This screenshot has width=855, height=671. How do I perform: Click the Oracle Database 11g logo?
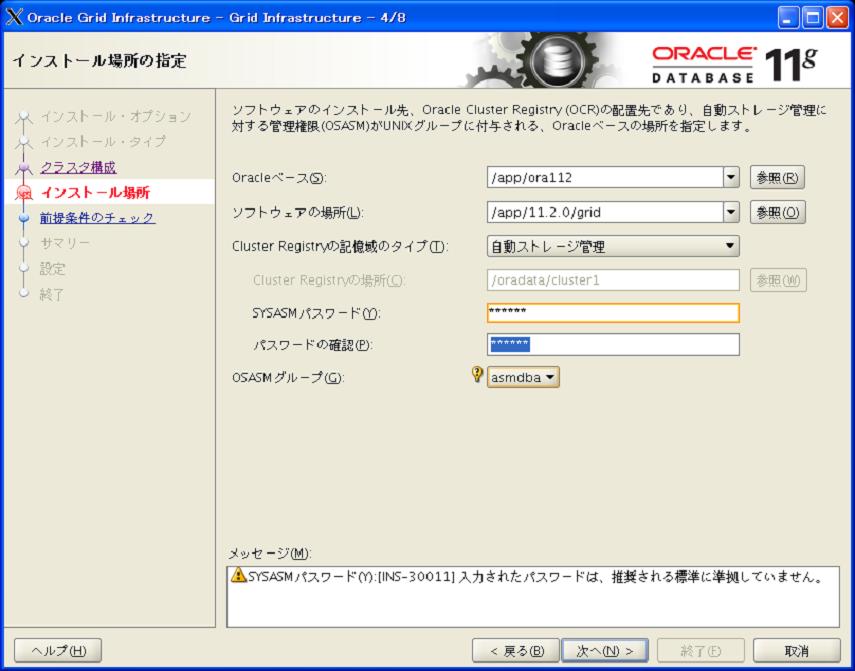734,64
